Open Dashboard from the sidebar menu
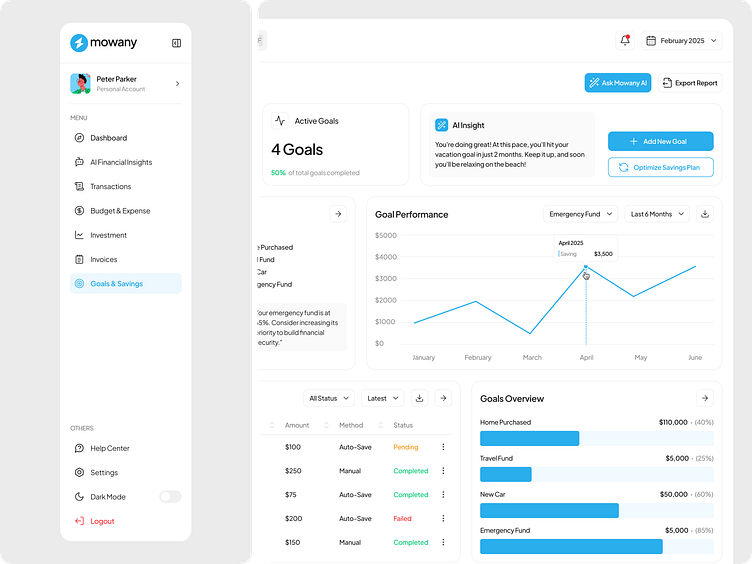This screenshot has height=564, width=752. click(x=109, y=138)
